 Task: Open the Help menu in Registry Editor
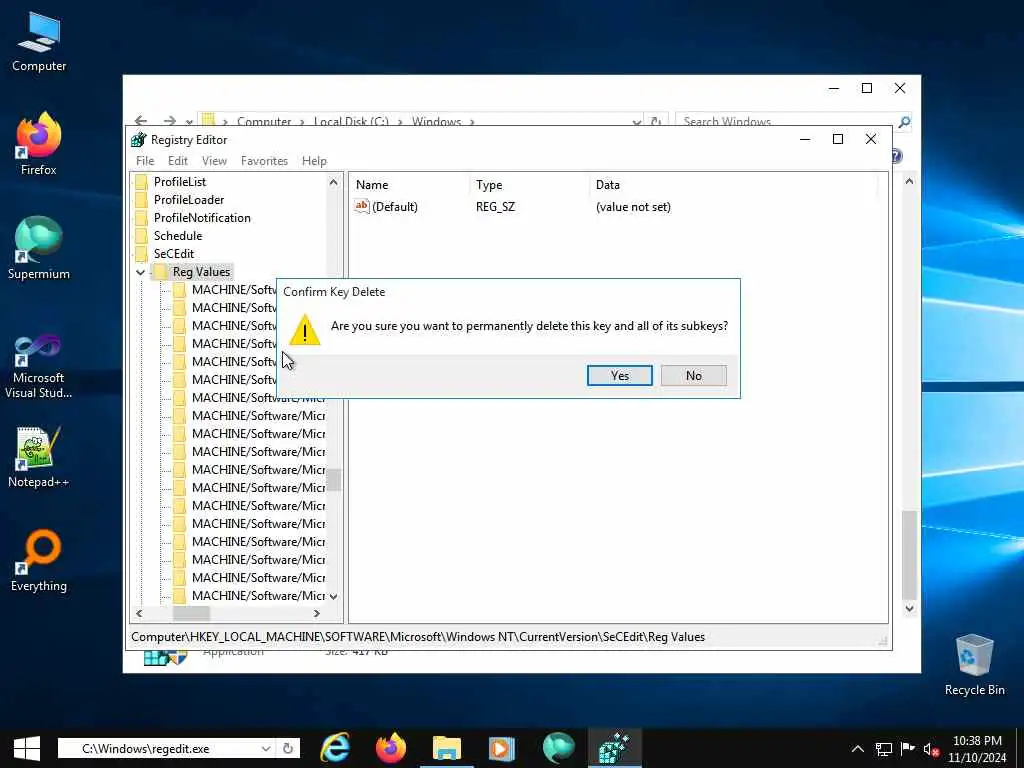pos(314,161)
